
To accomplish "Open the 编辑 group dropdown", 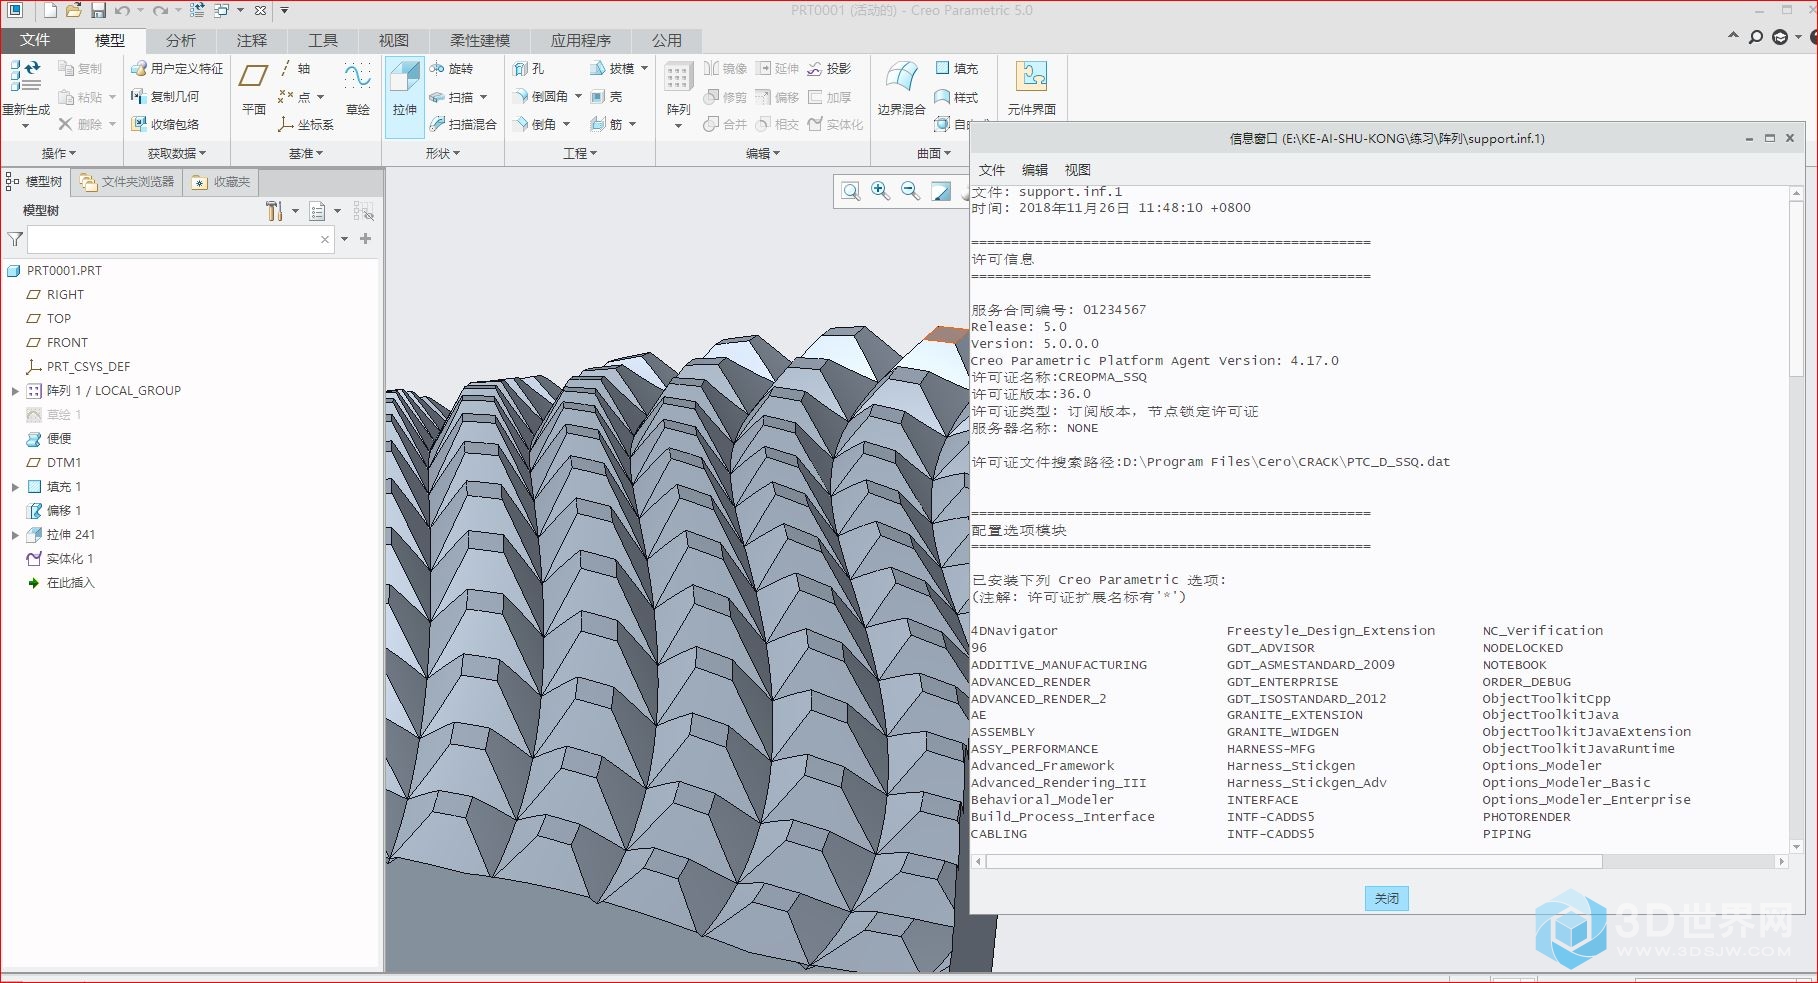I will [763, 153].
